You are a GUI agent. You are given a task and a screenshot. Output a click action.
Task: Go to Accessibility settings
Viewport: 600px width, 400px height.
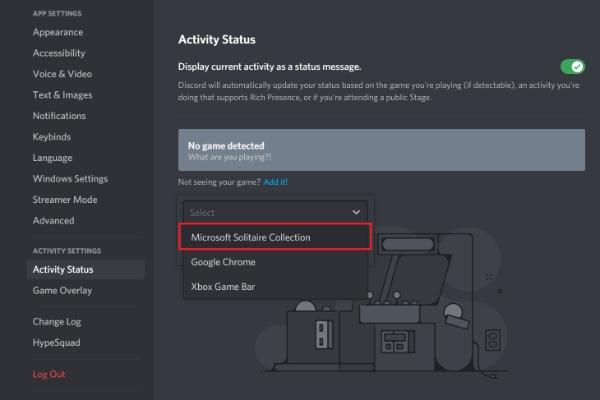[59, 53]
